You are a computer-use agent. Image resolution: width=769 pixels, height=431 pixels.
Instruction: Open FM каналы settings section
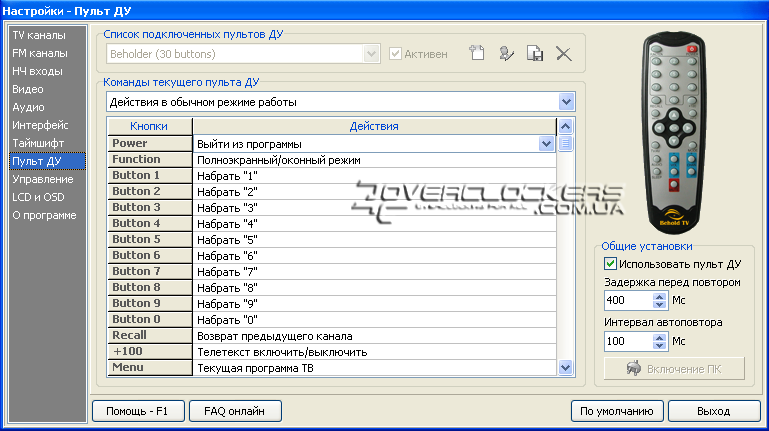(40, 53)
